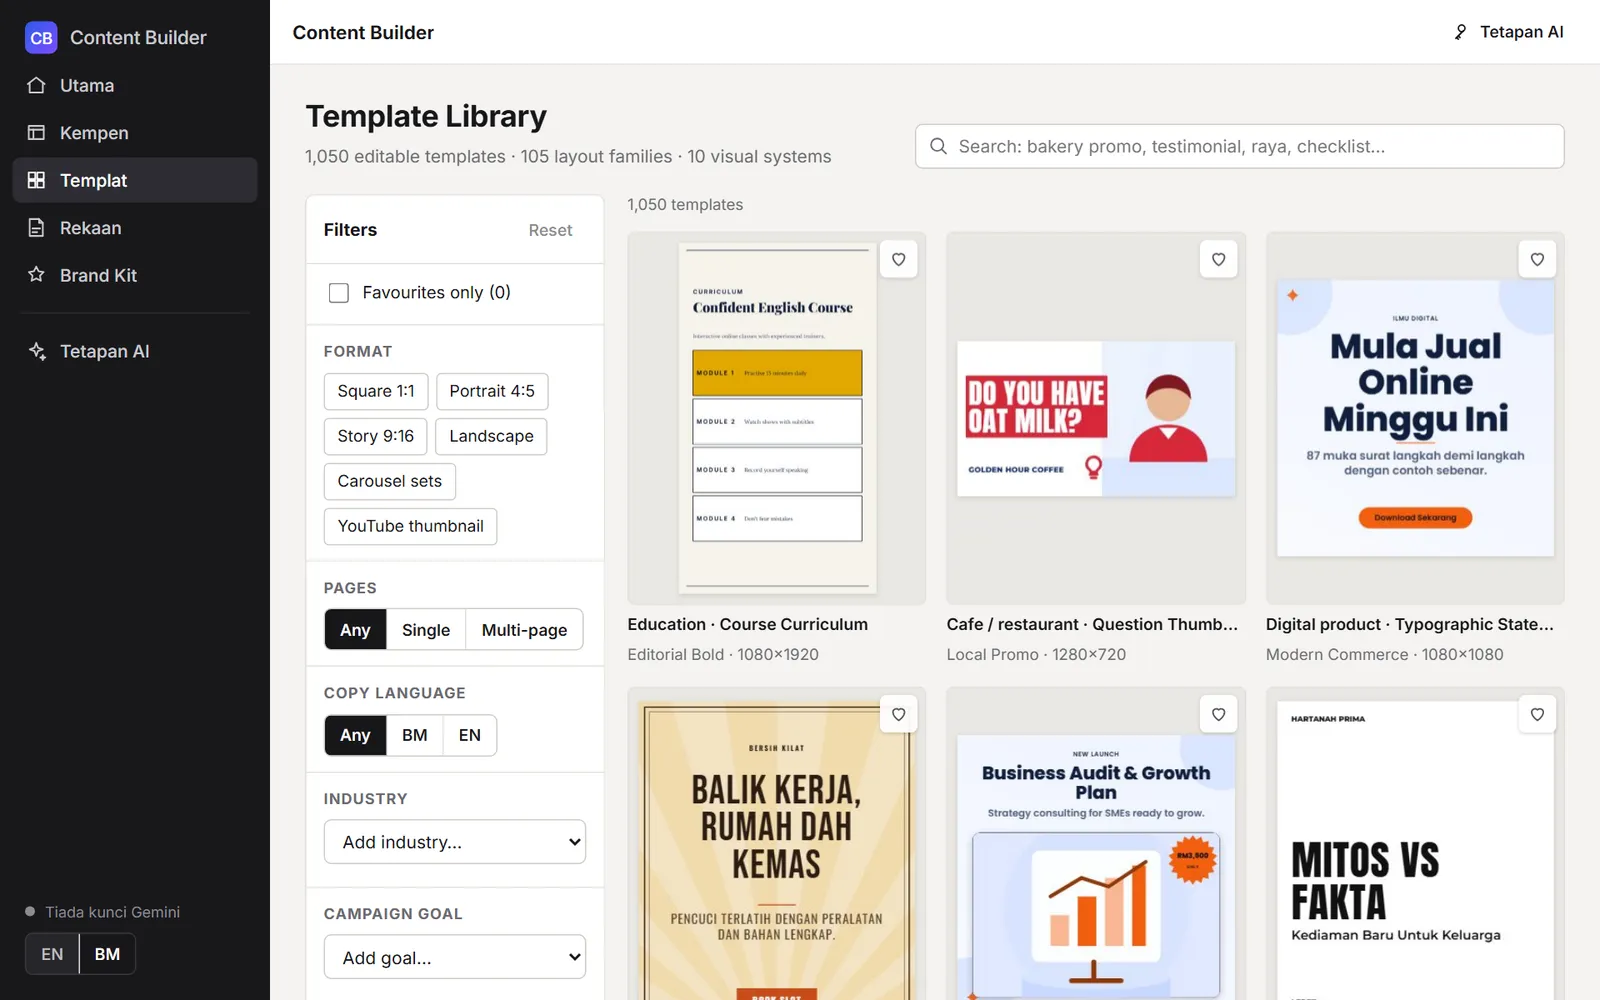
Task: Click the 1,050 templates count text
Action: (x=685, y=204)
